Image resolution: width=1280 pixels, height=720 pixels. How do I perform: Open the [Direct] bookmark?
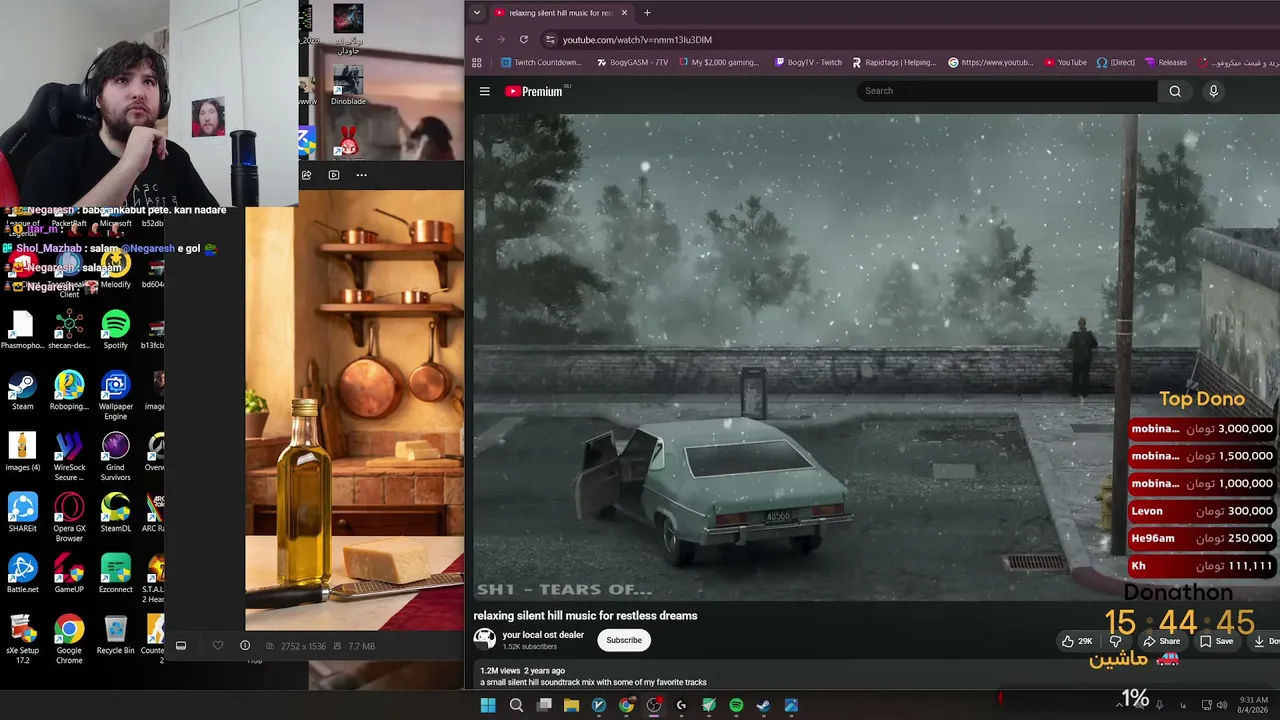(1116, 62)
